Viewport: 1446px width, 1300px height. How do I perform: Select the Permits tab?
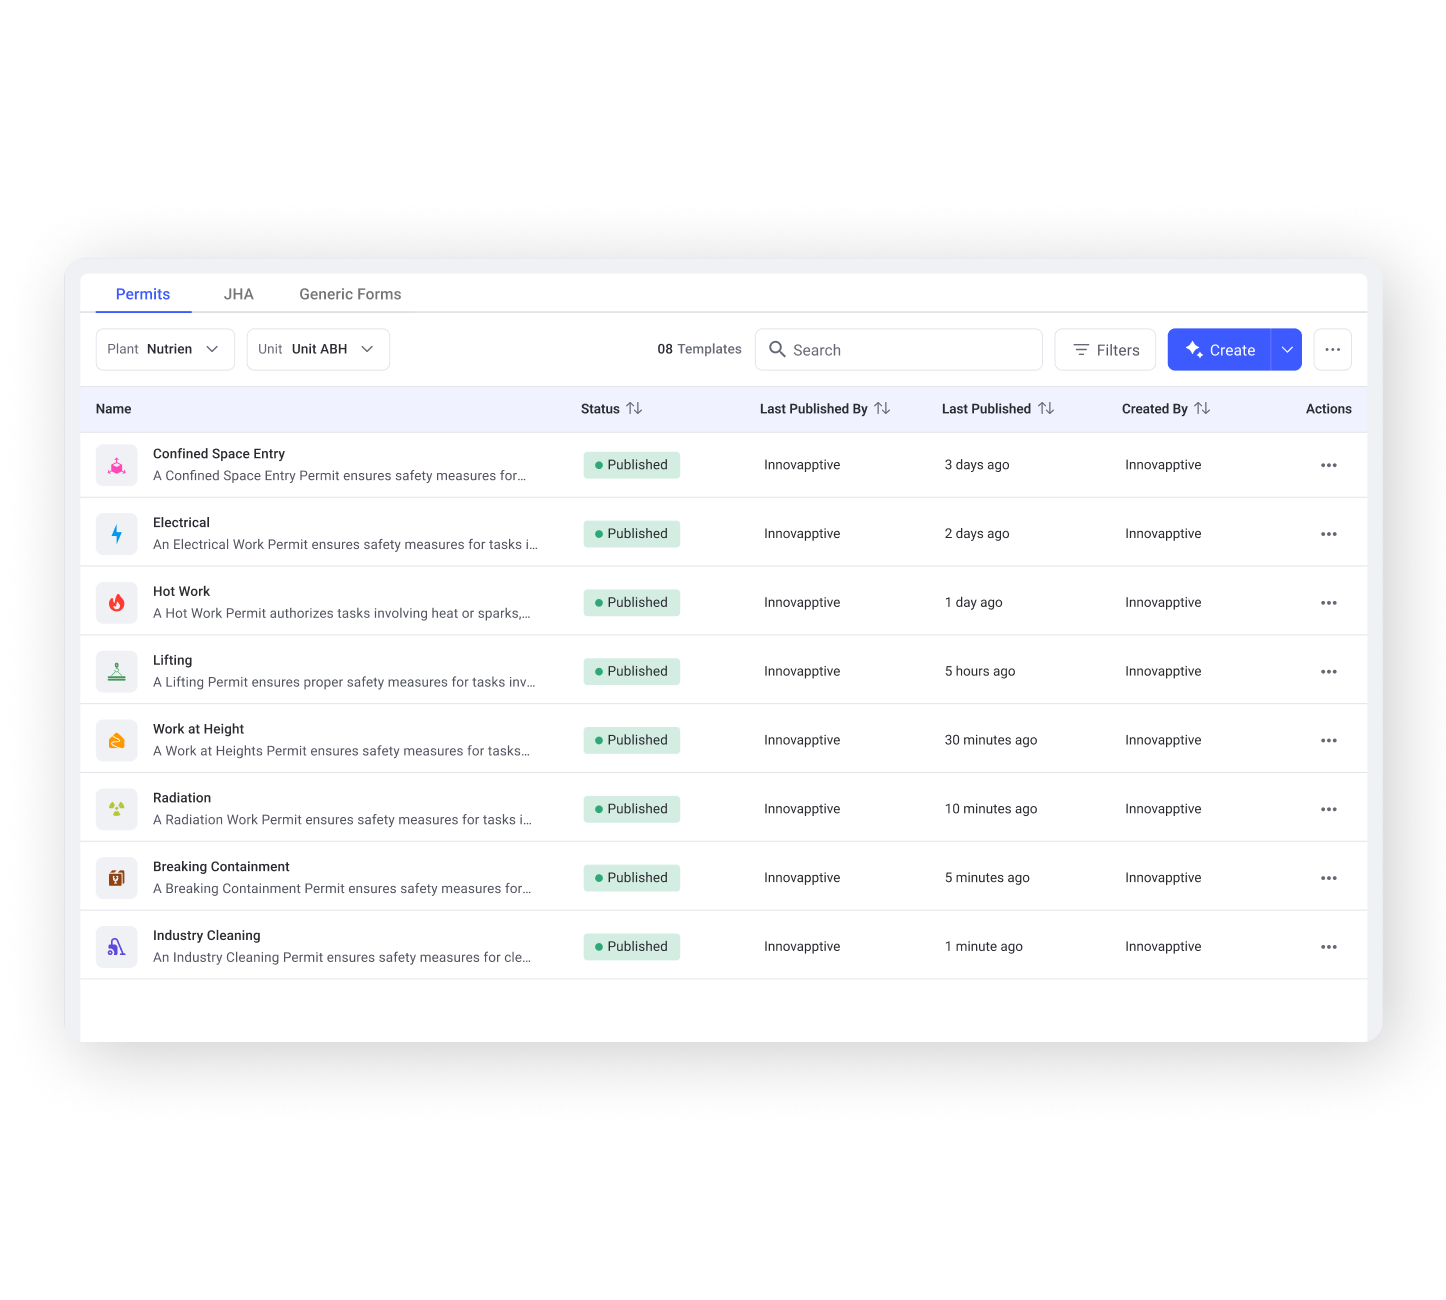click(143, 294)
